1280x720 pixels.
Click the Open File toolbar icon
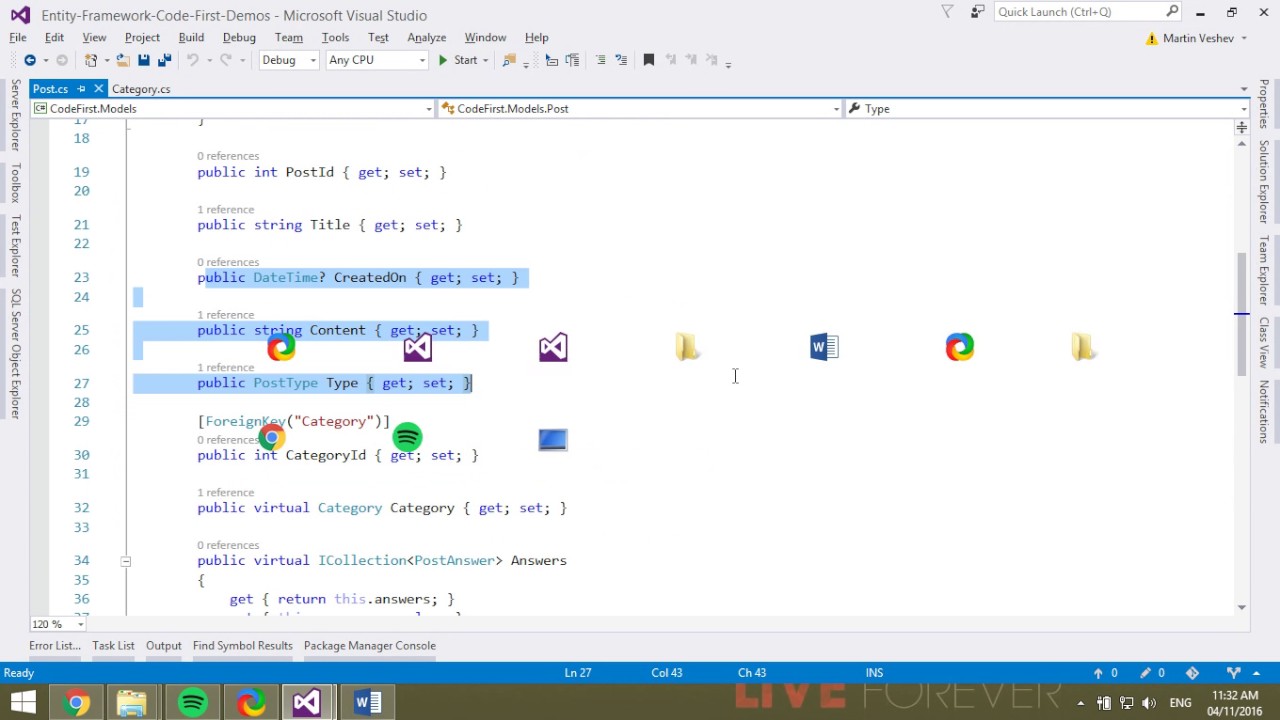pos(123,60)
